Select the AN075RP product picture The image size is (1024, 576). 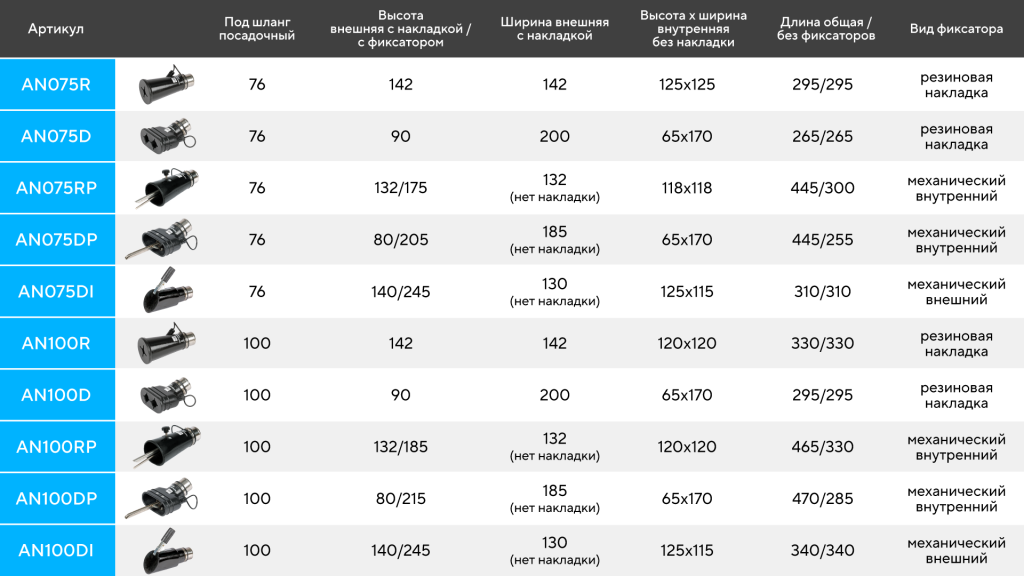162,188
